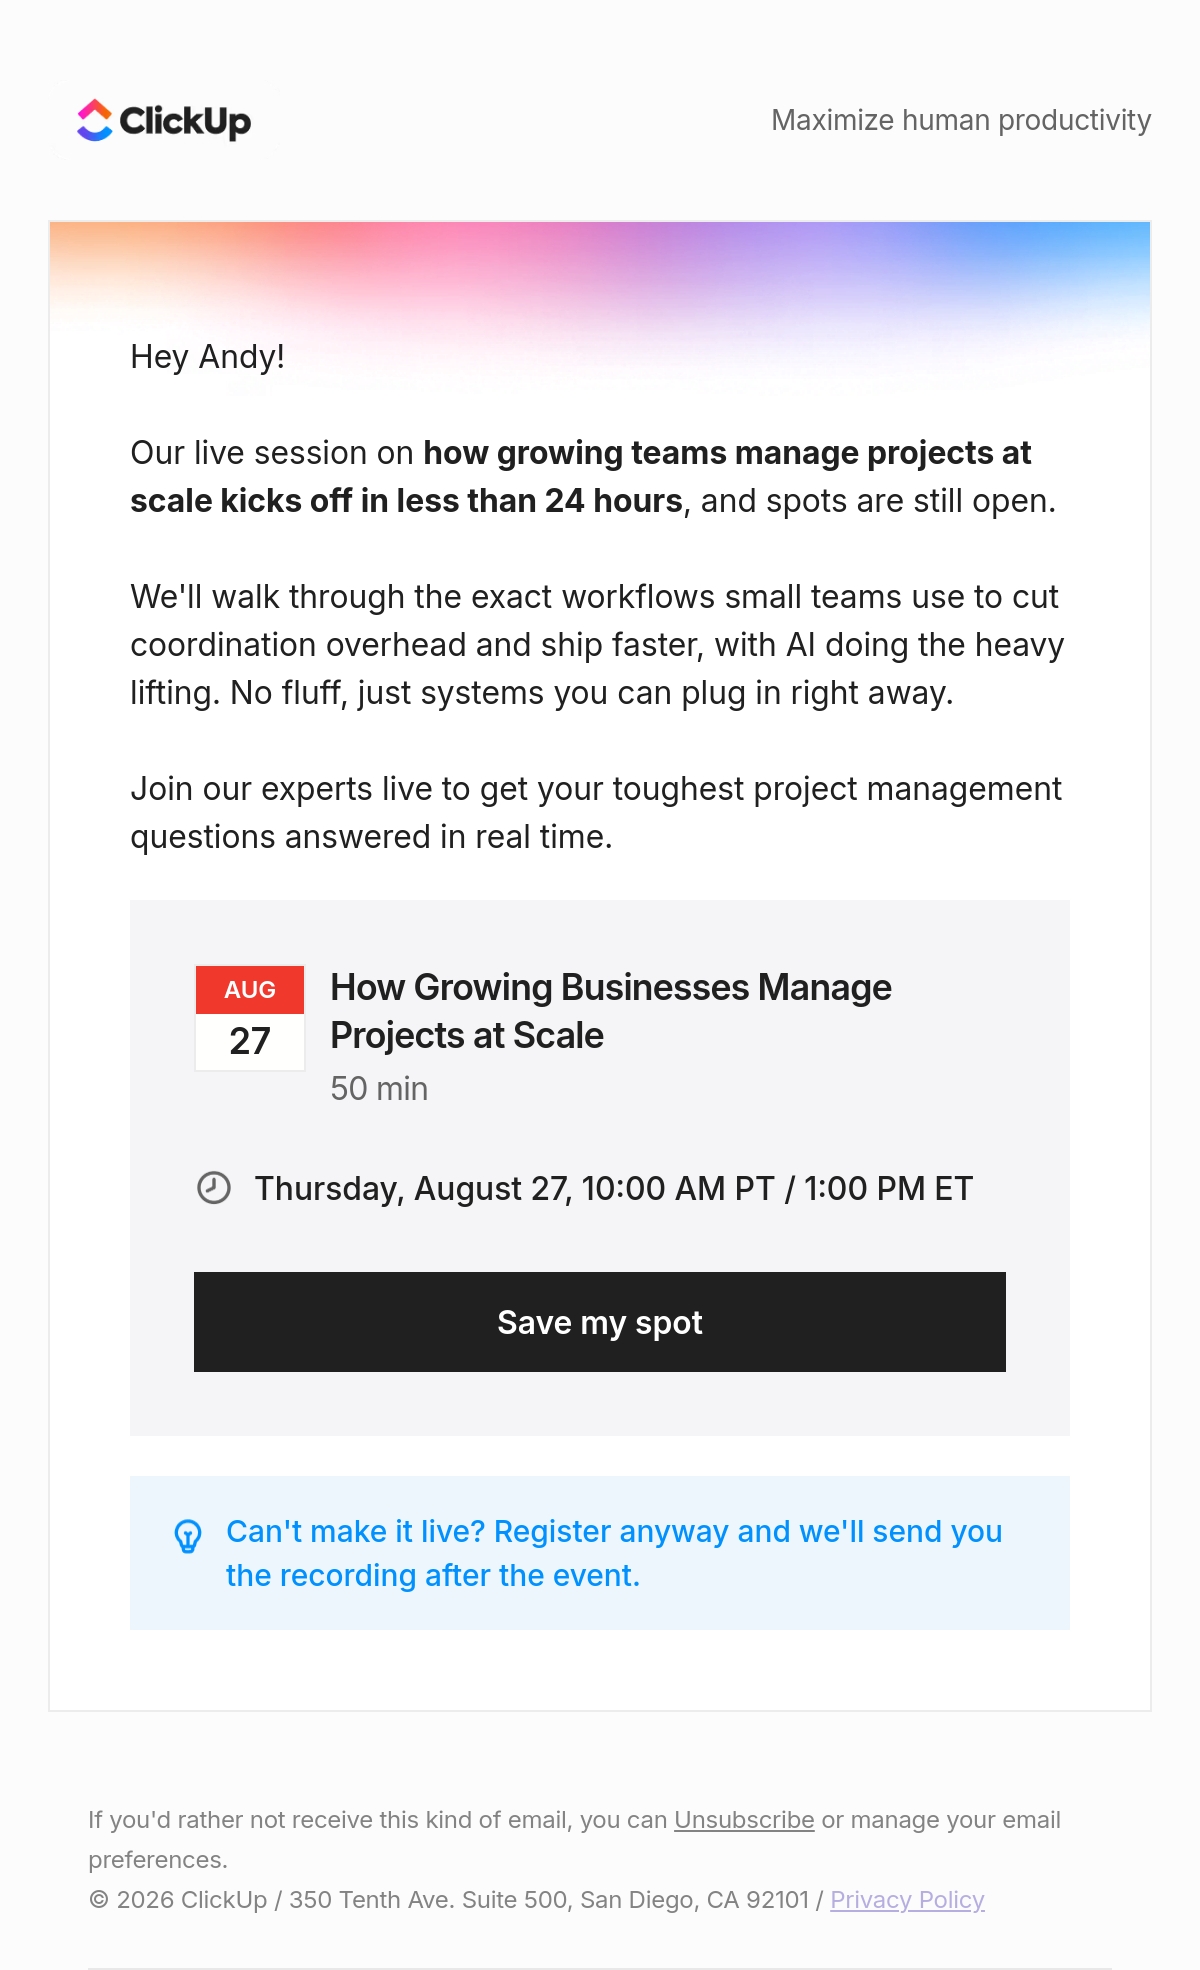Click the copyright symbol in the footer
The height and width of the screenshot is (1970, 1200).
click(x=98, y=1899)
